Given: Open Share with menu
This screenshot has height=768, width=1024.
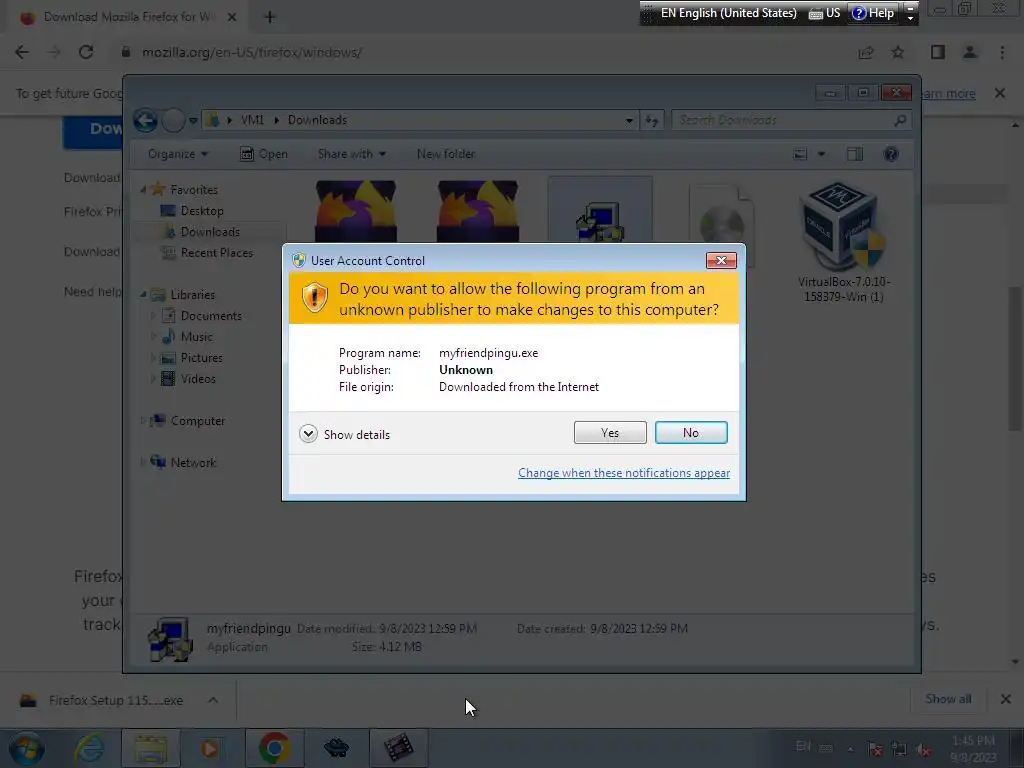Looking at the screenshot, I should tap(351, 154).
